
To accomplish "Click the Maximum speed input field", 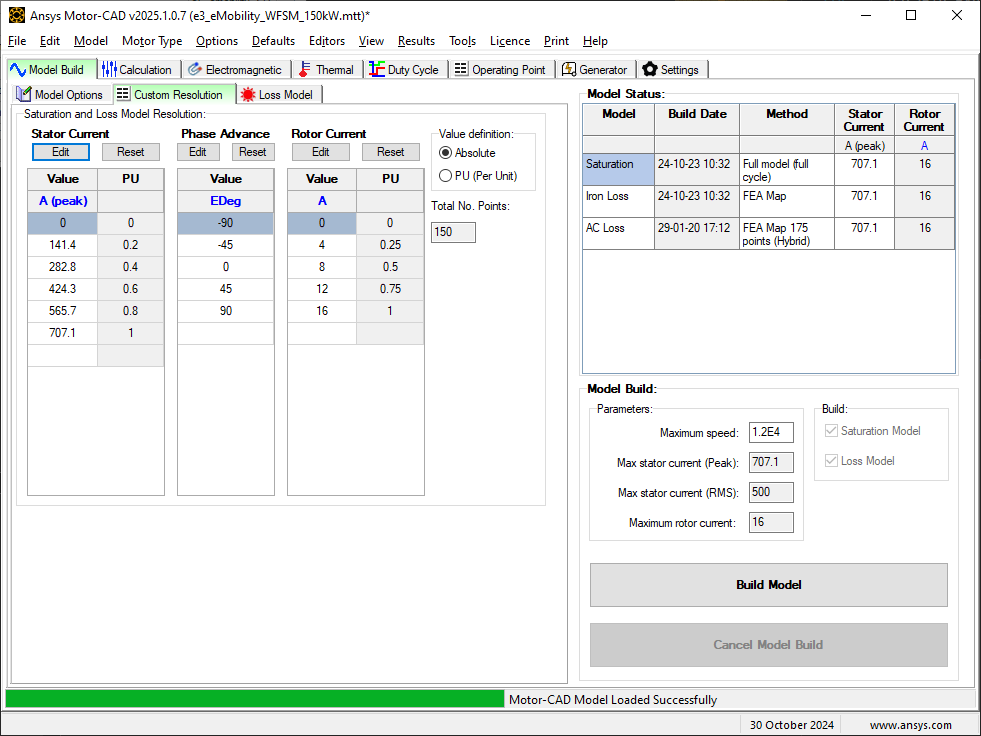I will 771,432.
